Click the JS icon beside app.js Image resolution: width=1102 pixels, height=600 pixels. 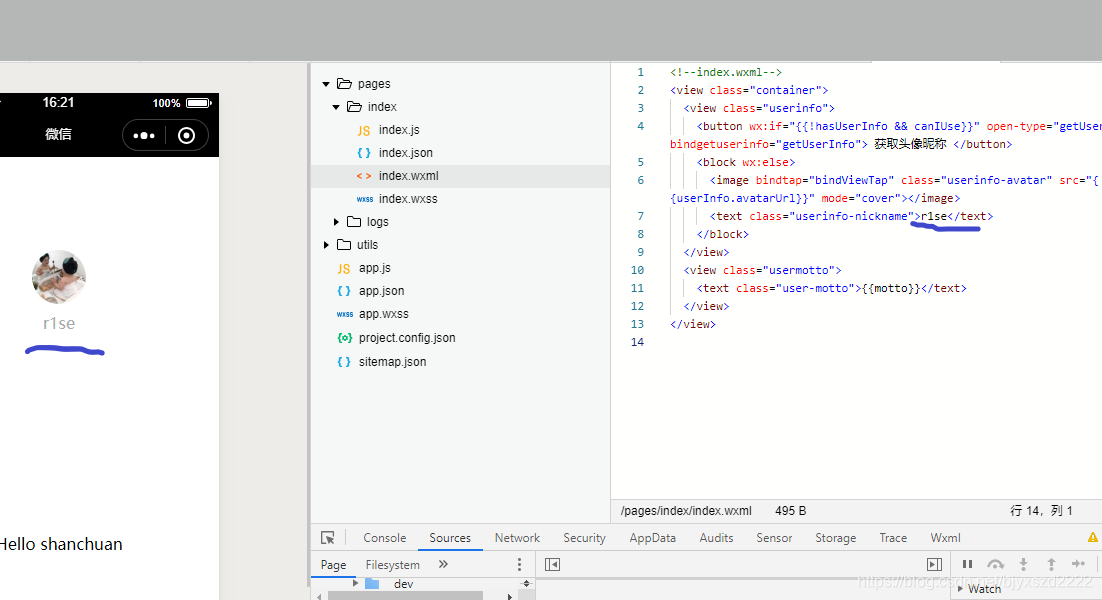point(344,268)
